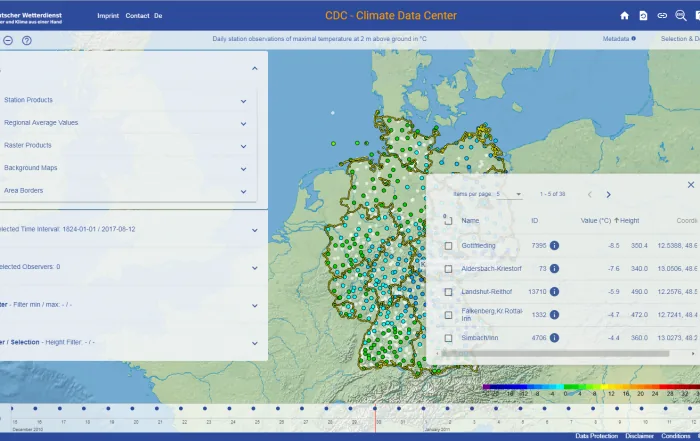Open the Disclaimer footer link
Viewport: 700px width, 441px height.
639,436
